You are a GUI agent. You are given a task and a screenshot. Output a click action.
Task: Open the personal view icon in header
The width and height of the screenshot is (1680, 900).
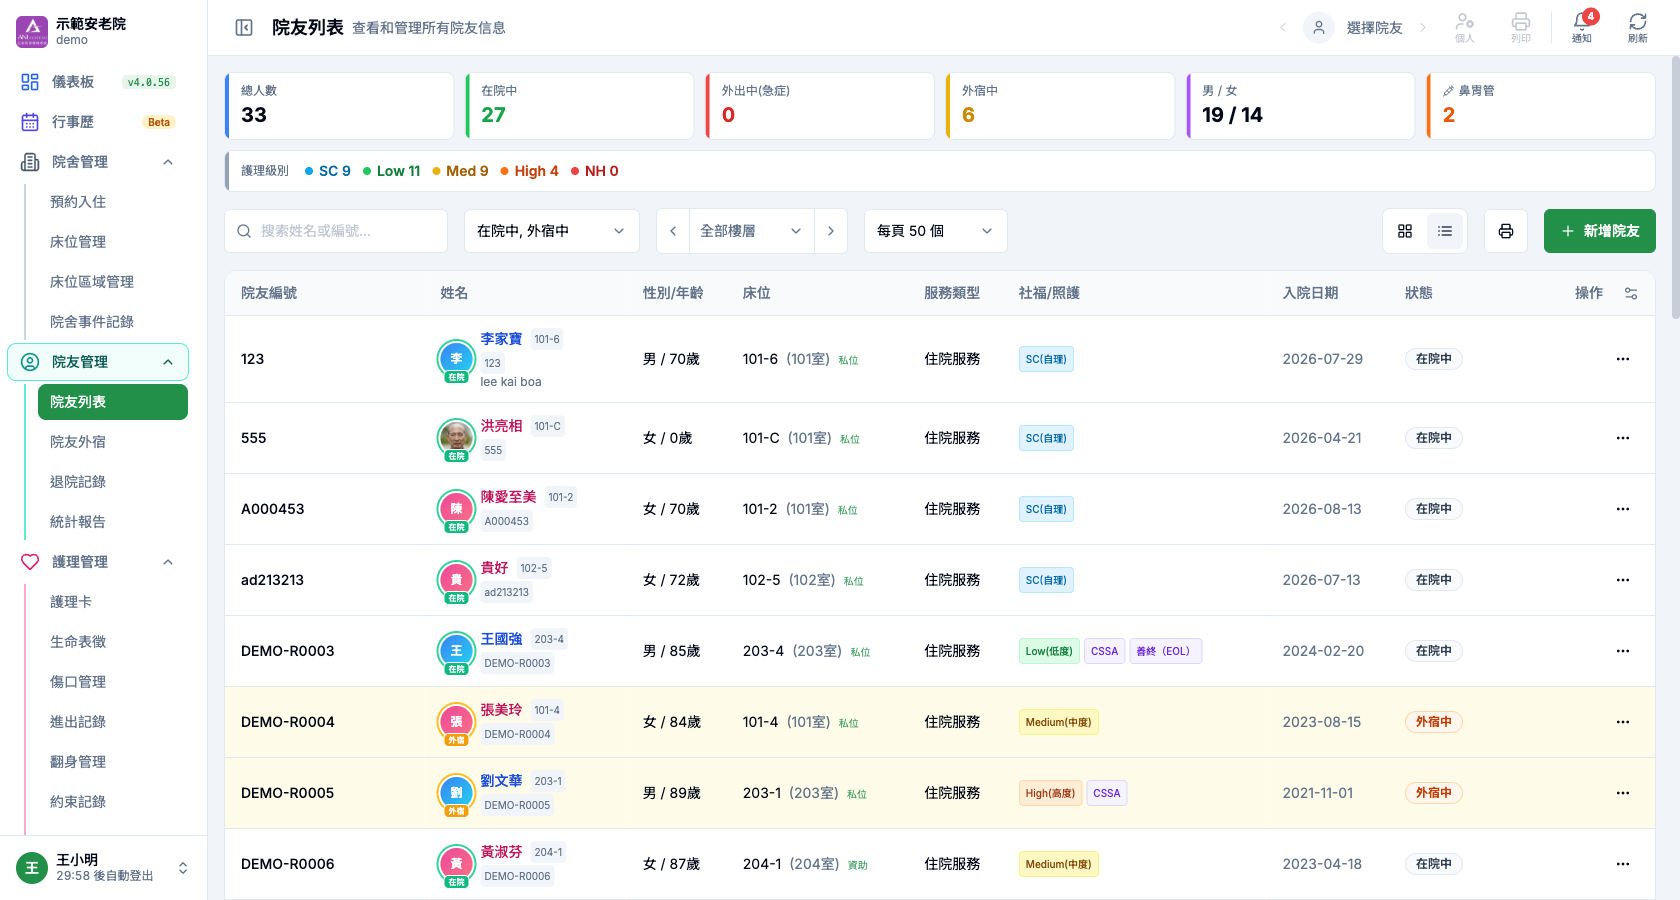pyautogui.click(x=1465, y=28)
